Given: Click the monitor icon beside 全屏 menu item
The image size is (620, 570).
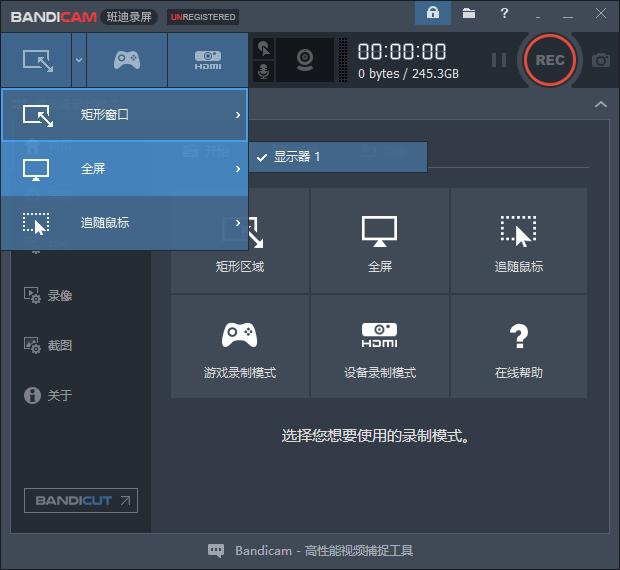Looking at the screenshot, I should coord(36,170).
